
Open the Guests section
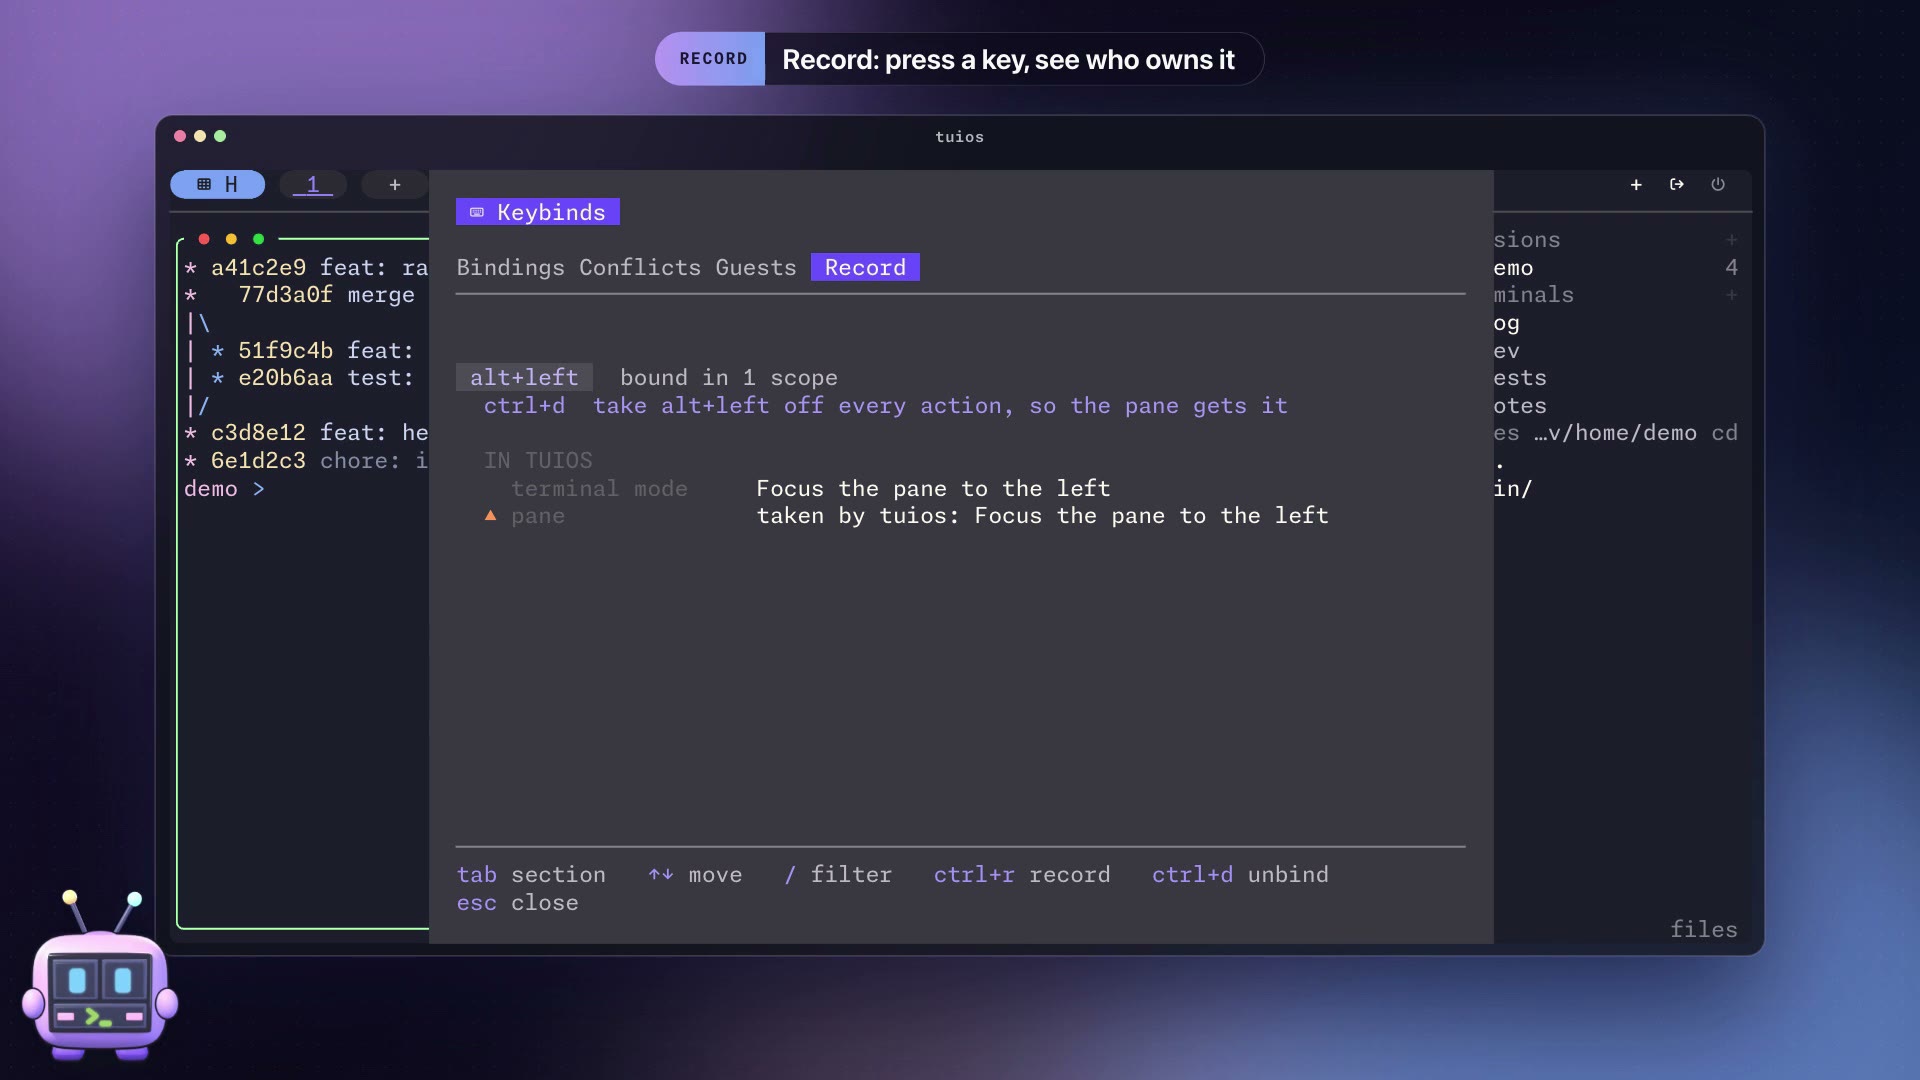click(756, 268)
